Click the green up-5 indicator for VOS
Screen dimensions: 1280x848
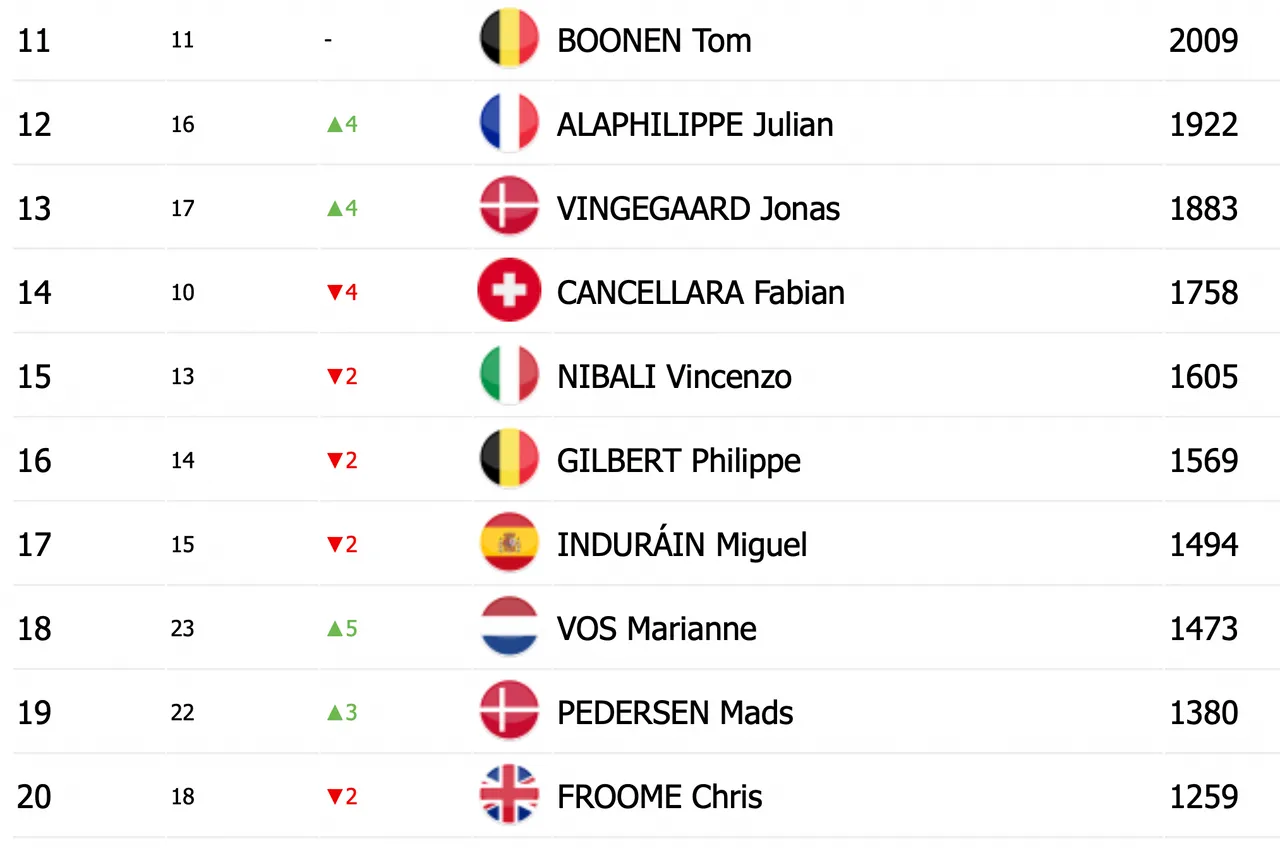tap(342, 629)
